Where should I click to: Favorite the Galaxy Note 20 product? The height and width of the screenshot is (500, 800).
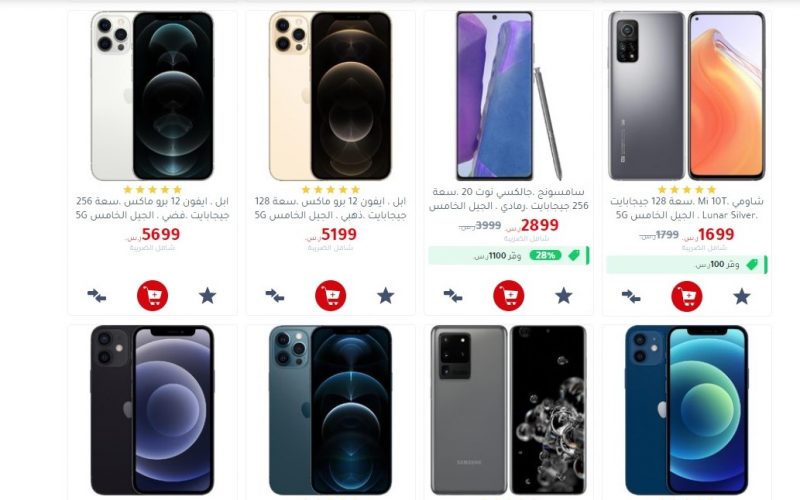click(564, 295)
